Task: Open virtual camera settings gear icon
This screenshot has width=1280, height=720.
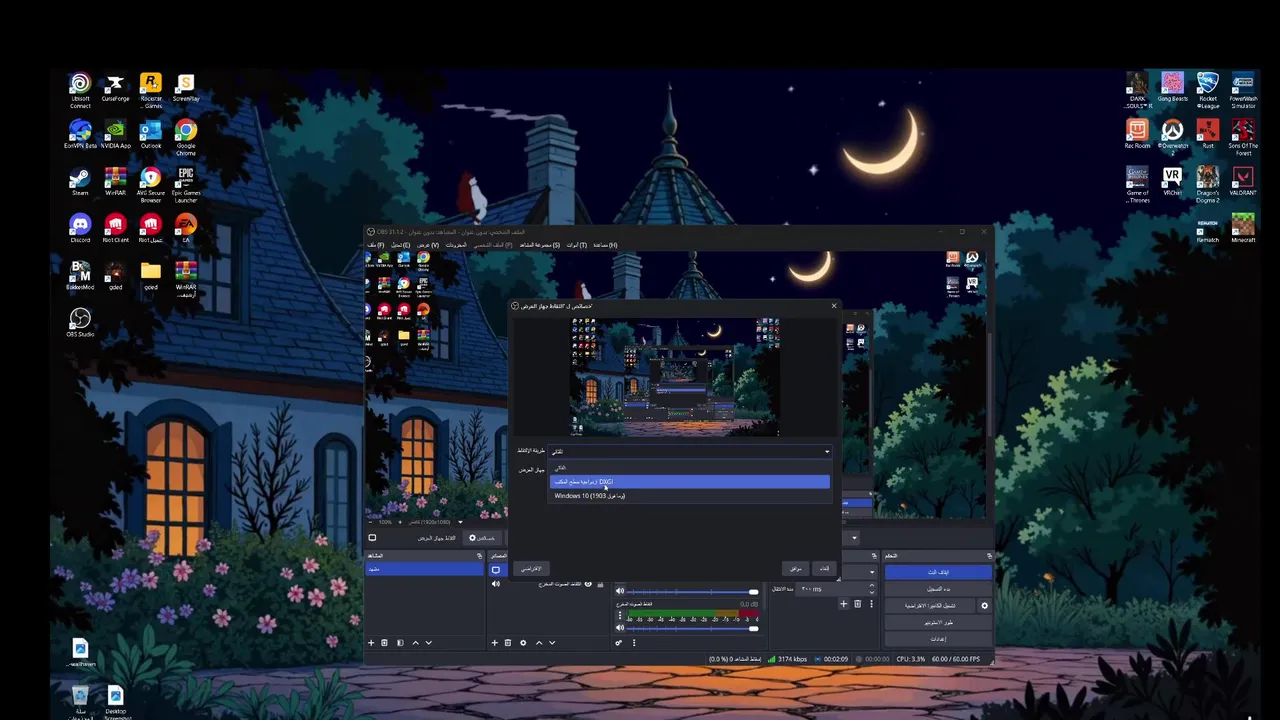Action: pos(984,606)
